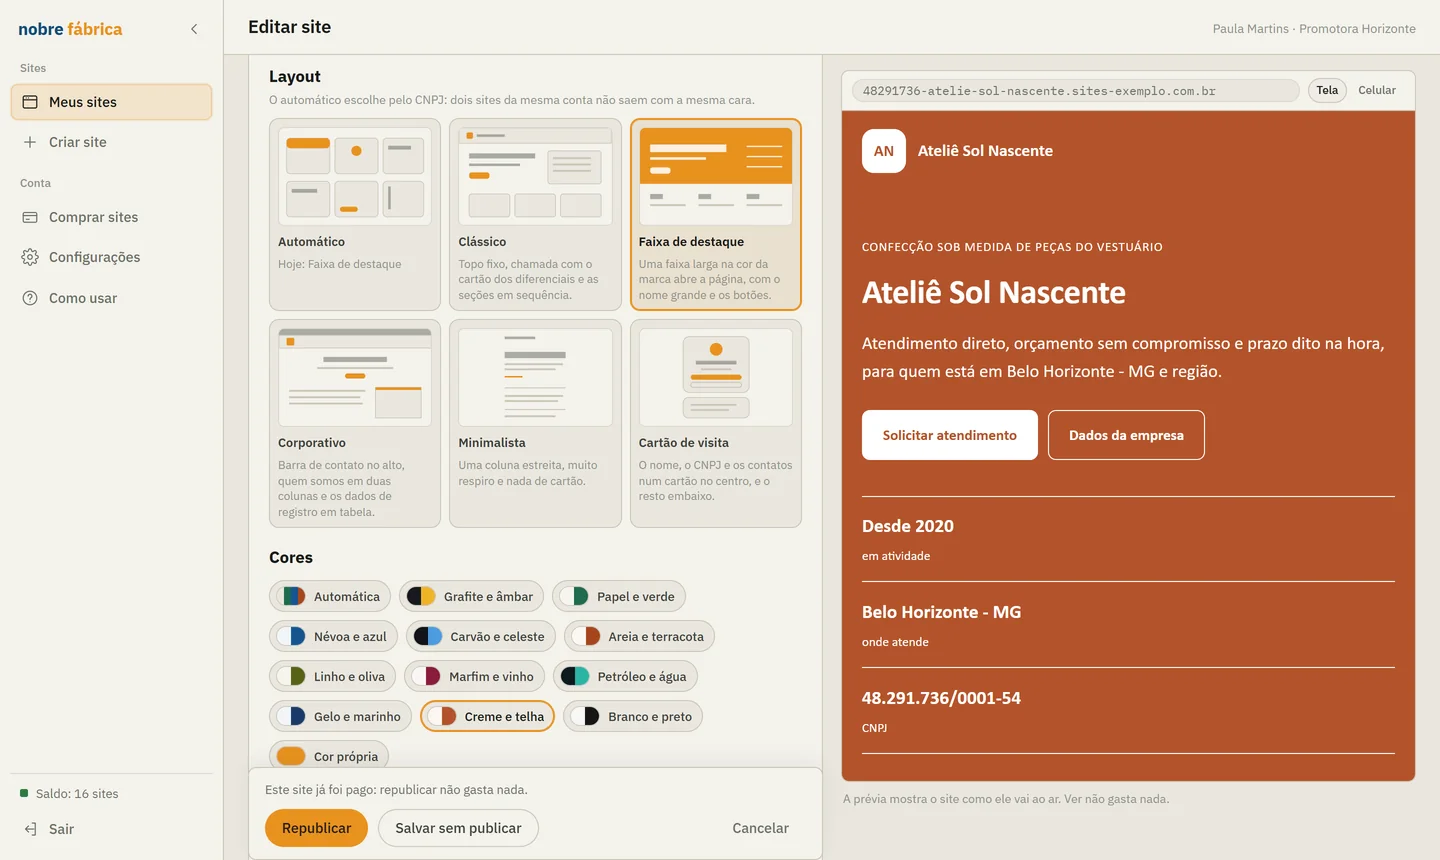1440x860 pixels.
Task: Open Configurações from the sidebar
Action: click(x=112, y=257)
